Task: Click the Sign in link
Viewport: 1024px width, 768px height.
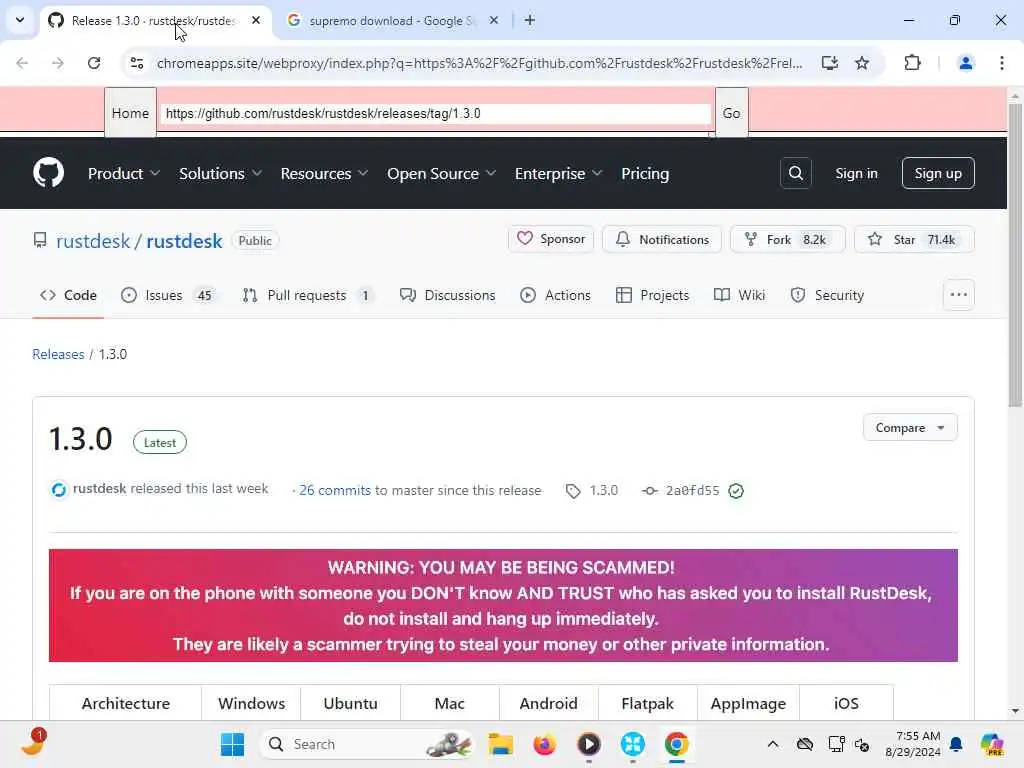Action: (x=856, y=173)
